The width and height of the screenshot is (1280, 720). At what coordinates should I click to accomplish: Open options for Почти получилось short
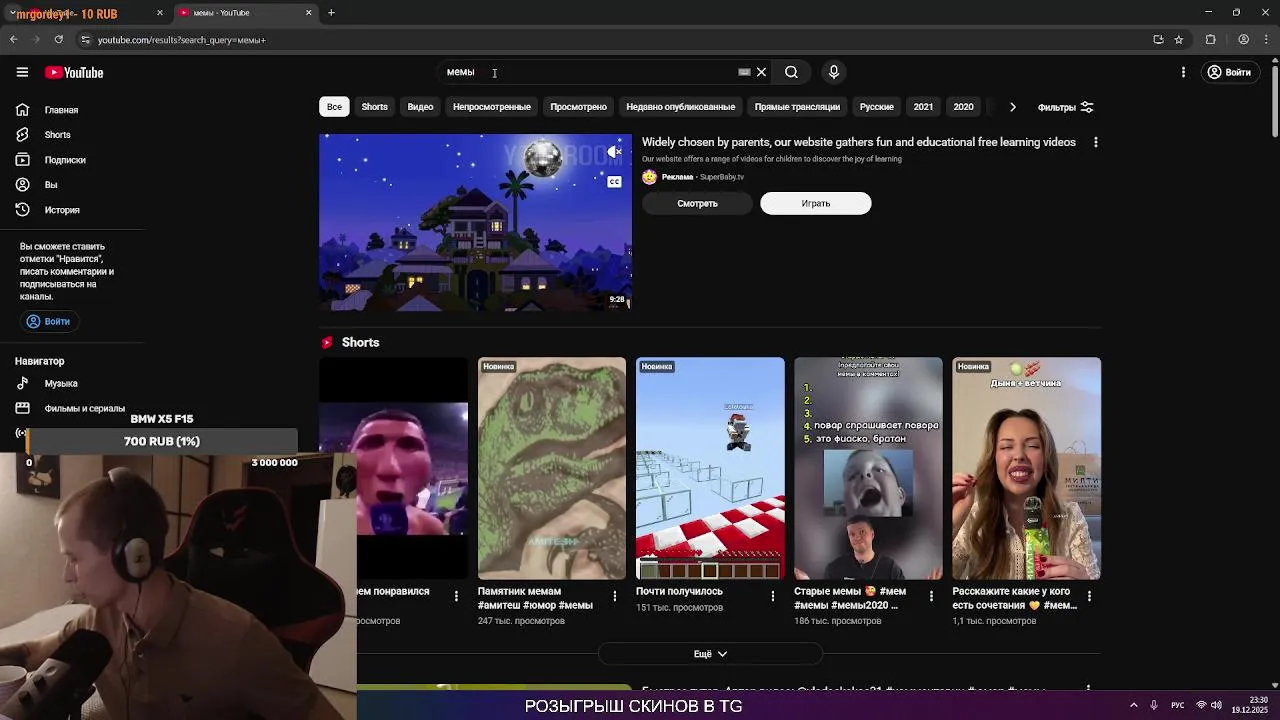tap(772, 596)
